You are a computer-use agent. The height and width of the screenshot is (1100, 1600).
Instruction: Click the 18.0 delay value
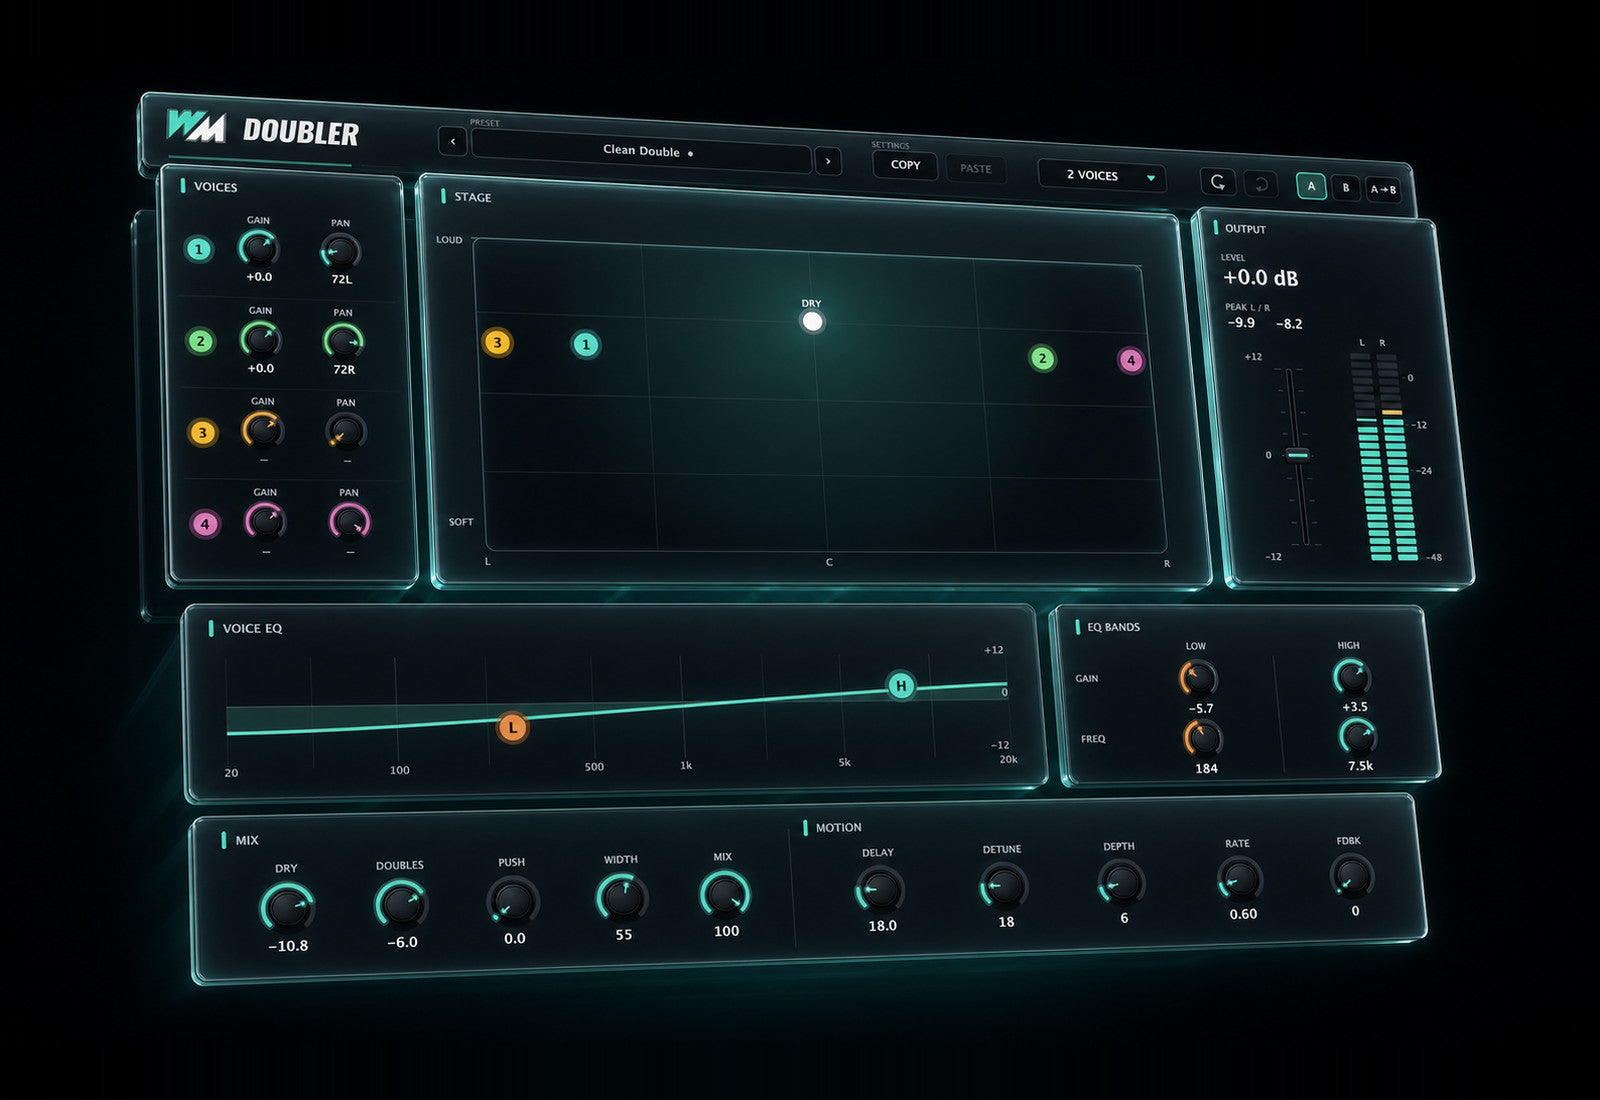(x=882, y=926)
